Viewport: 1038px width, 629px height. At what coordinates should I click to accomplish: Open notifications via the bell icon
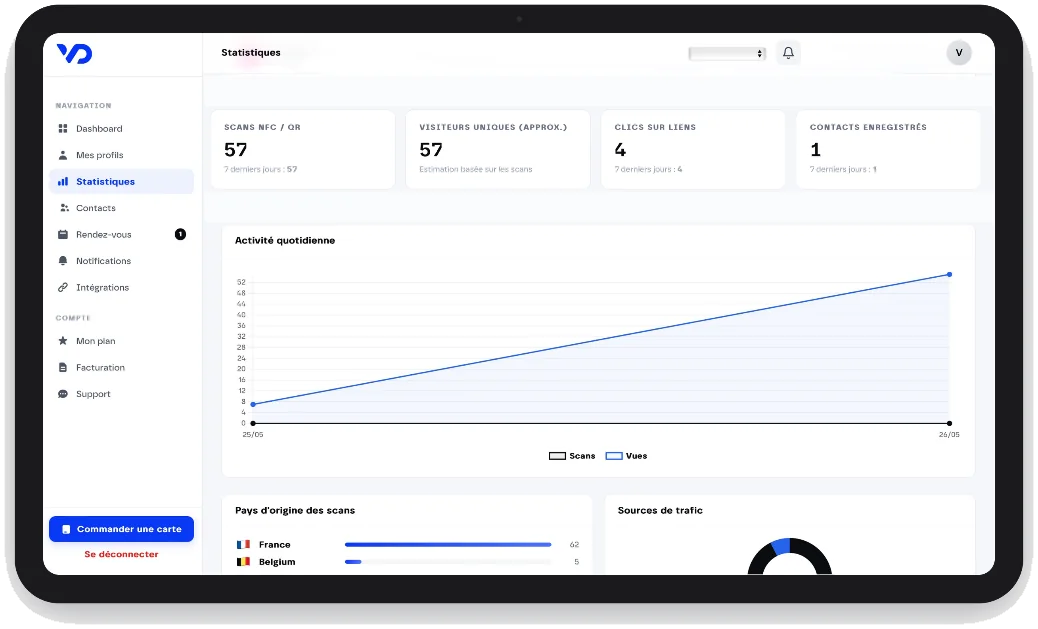[788, 53]
